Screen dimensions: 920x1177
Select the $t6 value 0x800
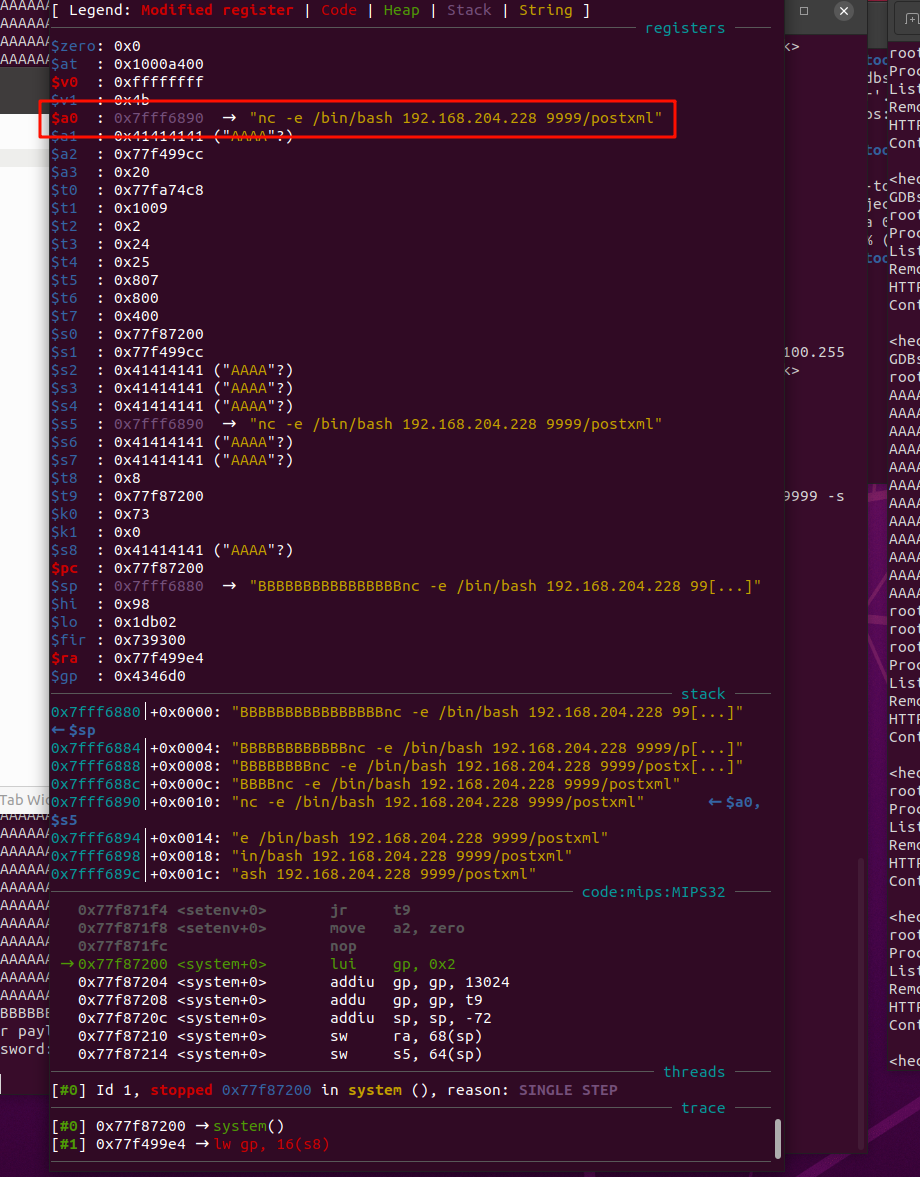tap(136, 299)
